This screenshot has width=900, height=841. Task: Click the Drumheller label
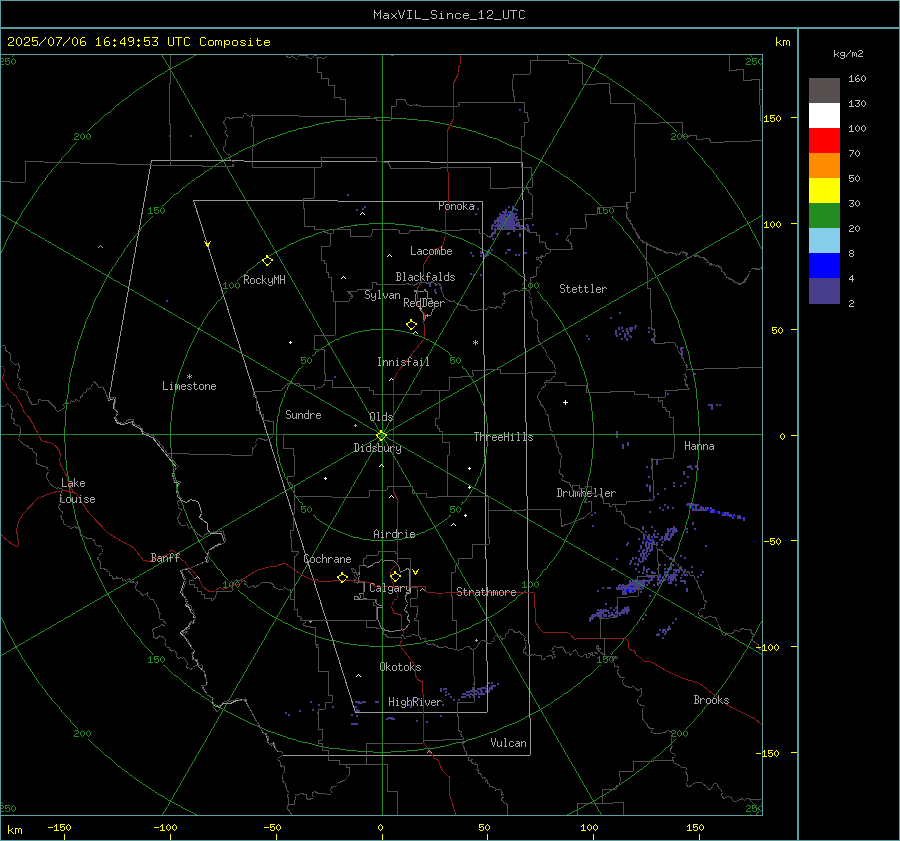click(x=586, y=493)
